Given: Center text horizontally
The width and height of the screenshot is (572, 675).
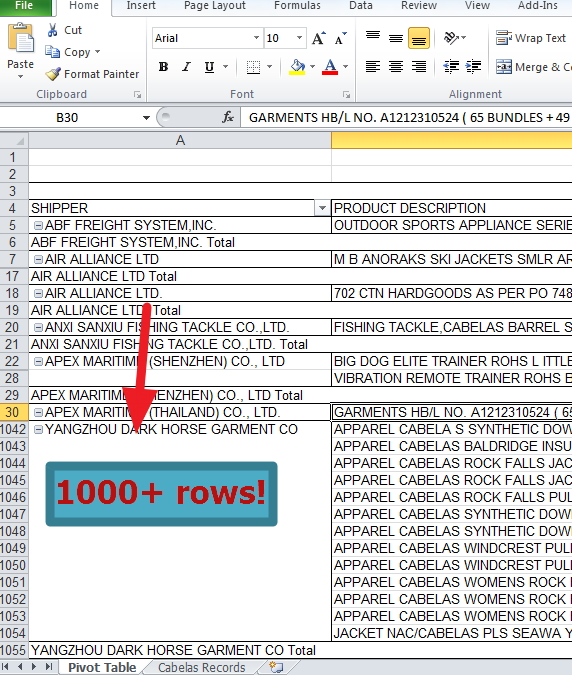Looking at the screenshot, I should [x=396, y=67].
